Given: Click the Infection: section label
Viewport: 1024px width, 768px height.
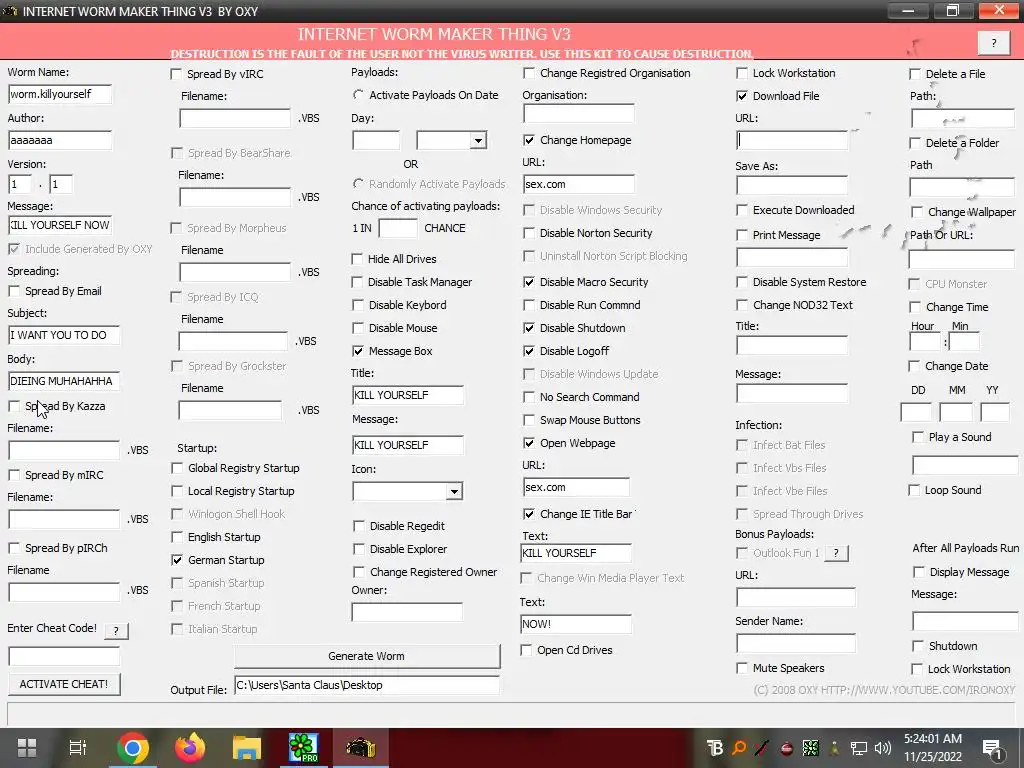Looking at the screenshot, I should [758, 424].
